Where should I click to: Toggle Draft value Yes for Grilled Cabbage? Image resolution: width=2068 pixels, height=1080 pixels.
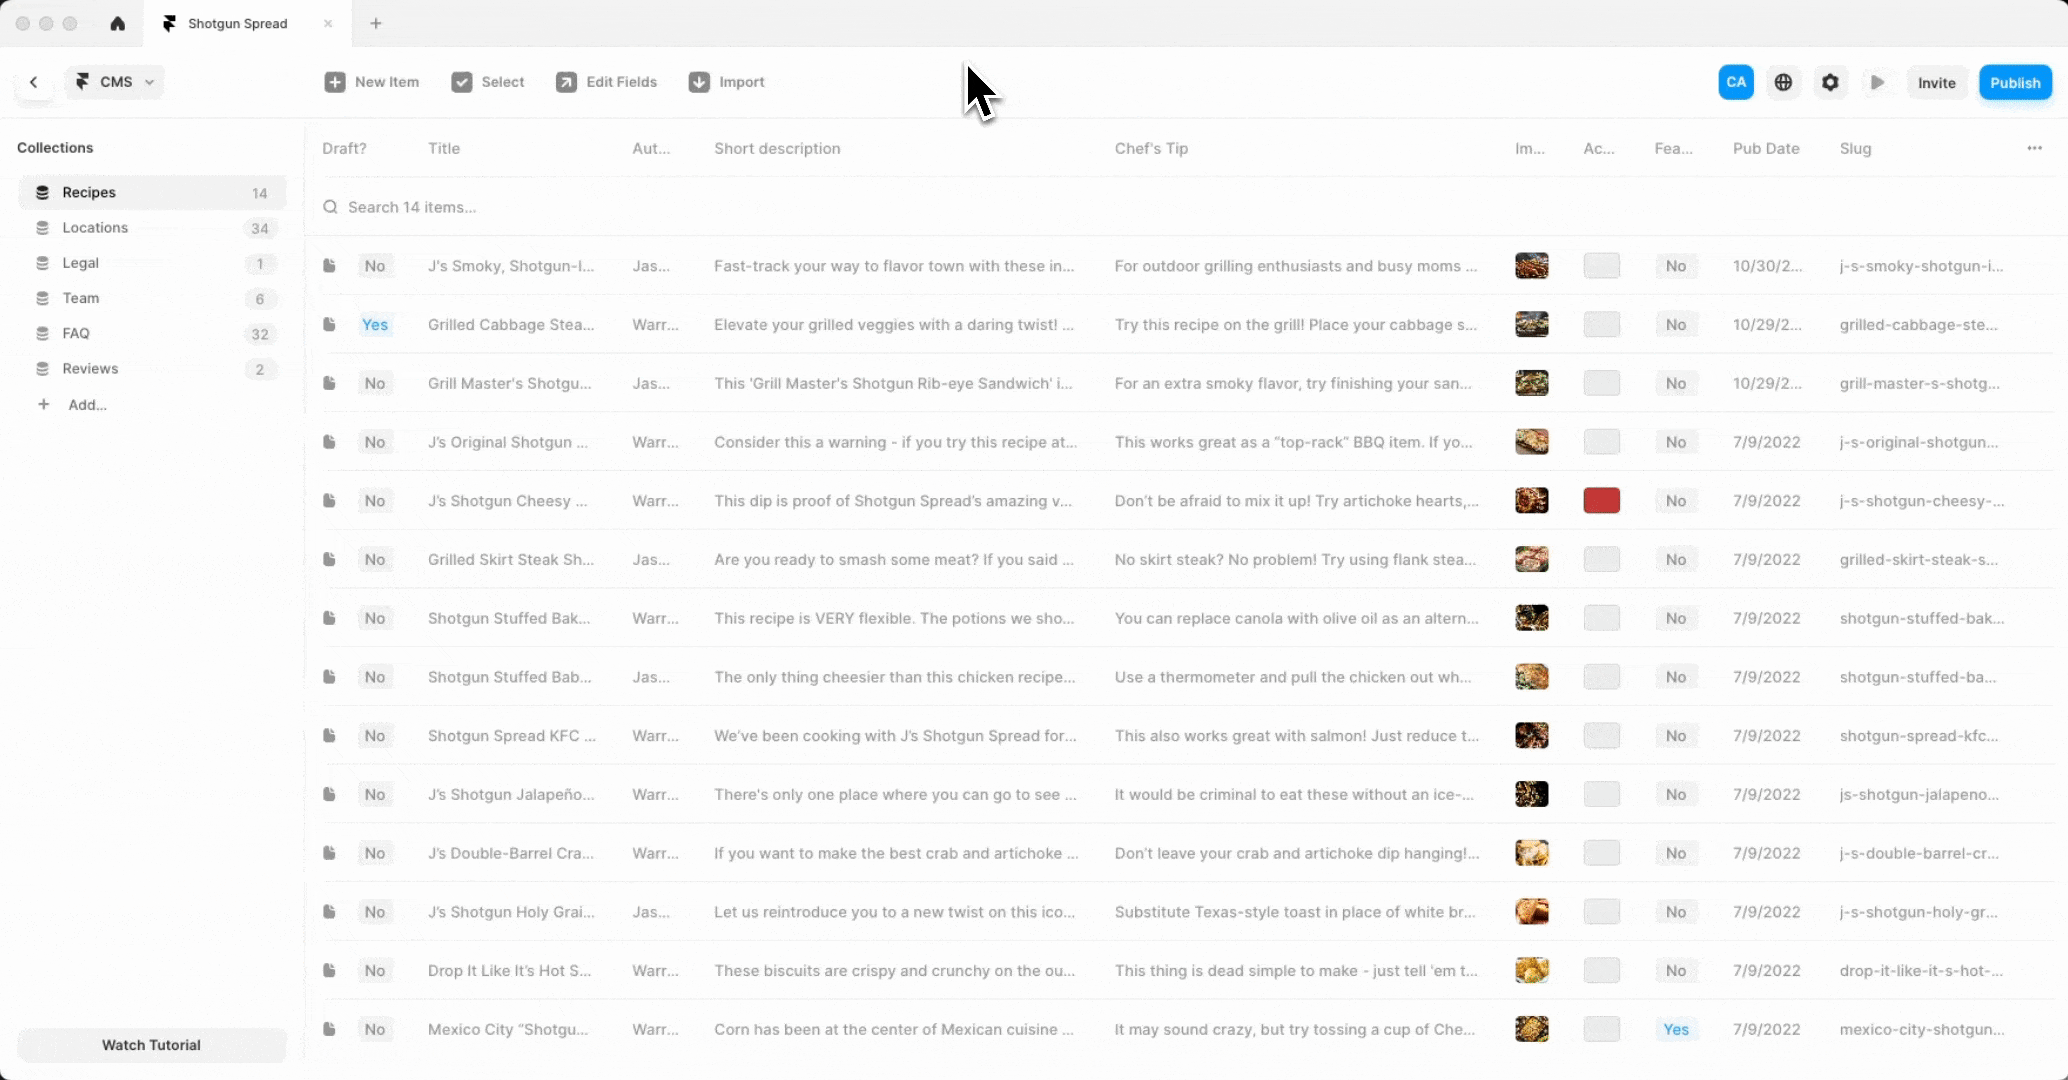[375, 324]
